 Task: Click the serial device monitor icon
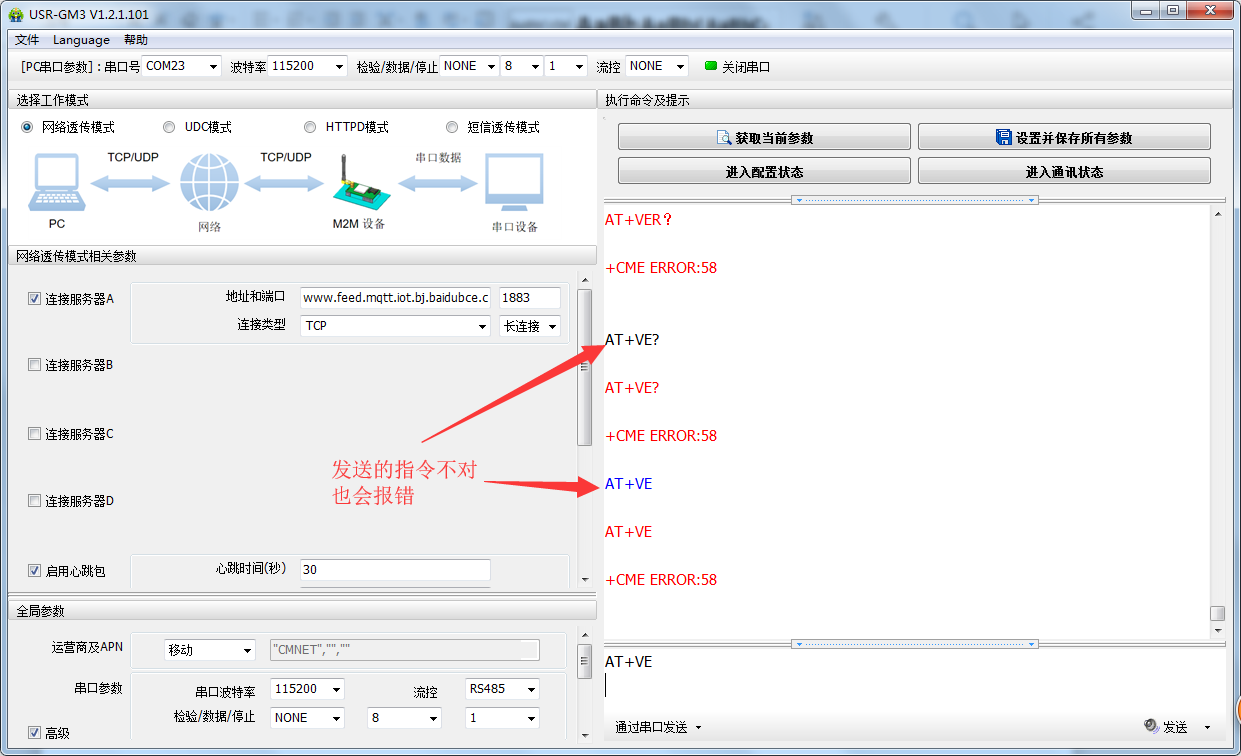coord(513,183)
